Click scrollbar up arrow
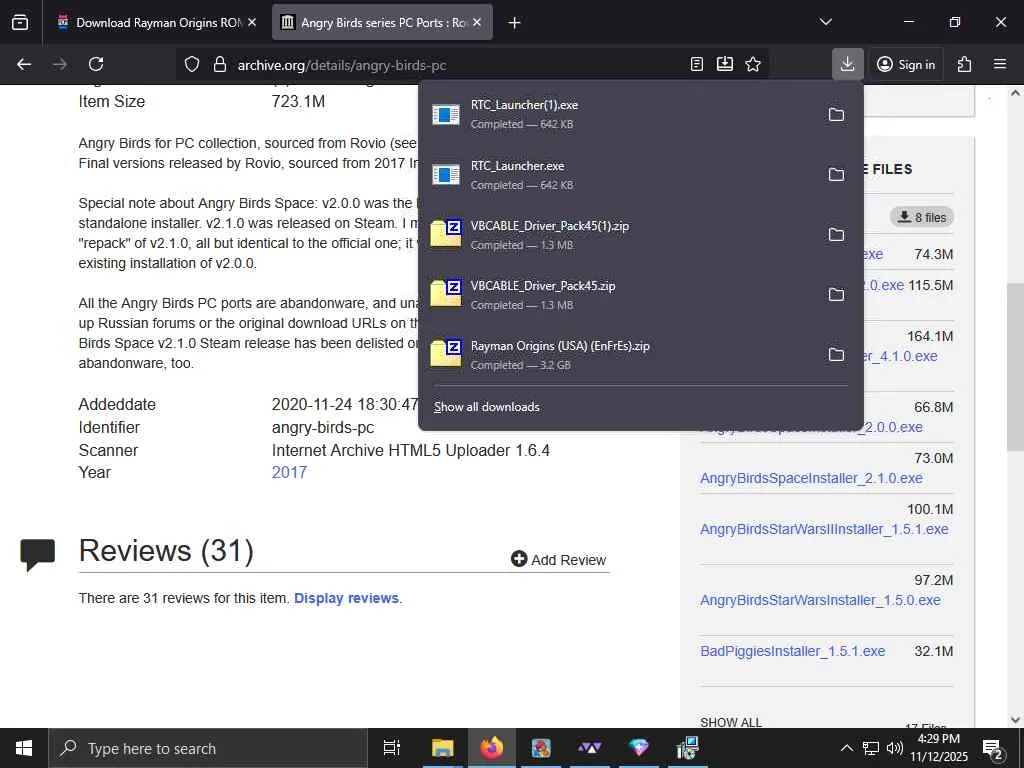 click(x=1015, y=93)
